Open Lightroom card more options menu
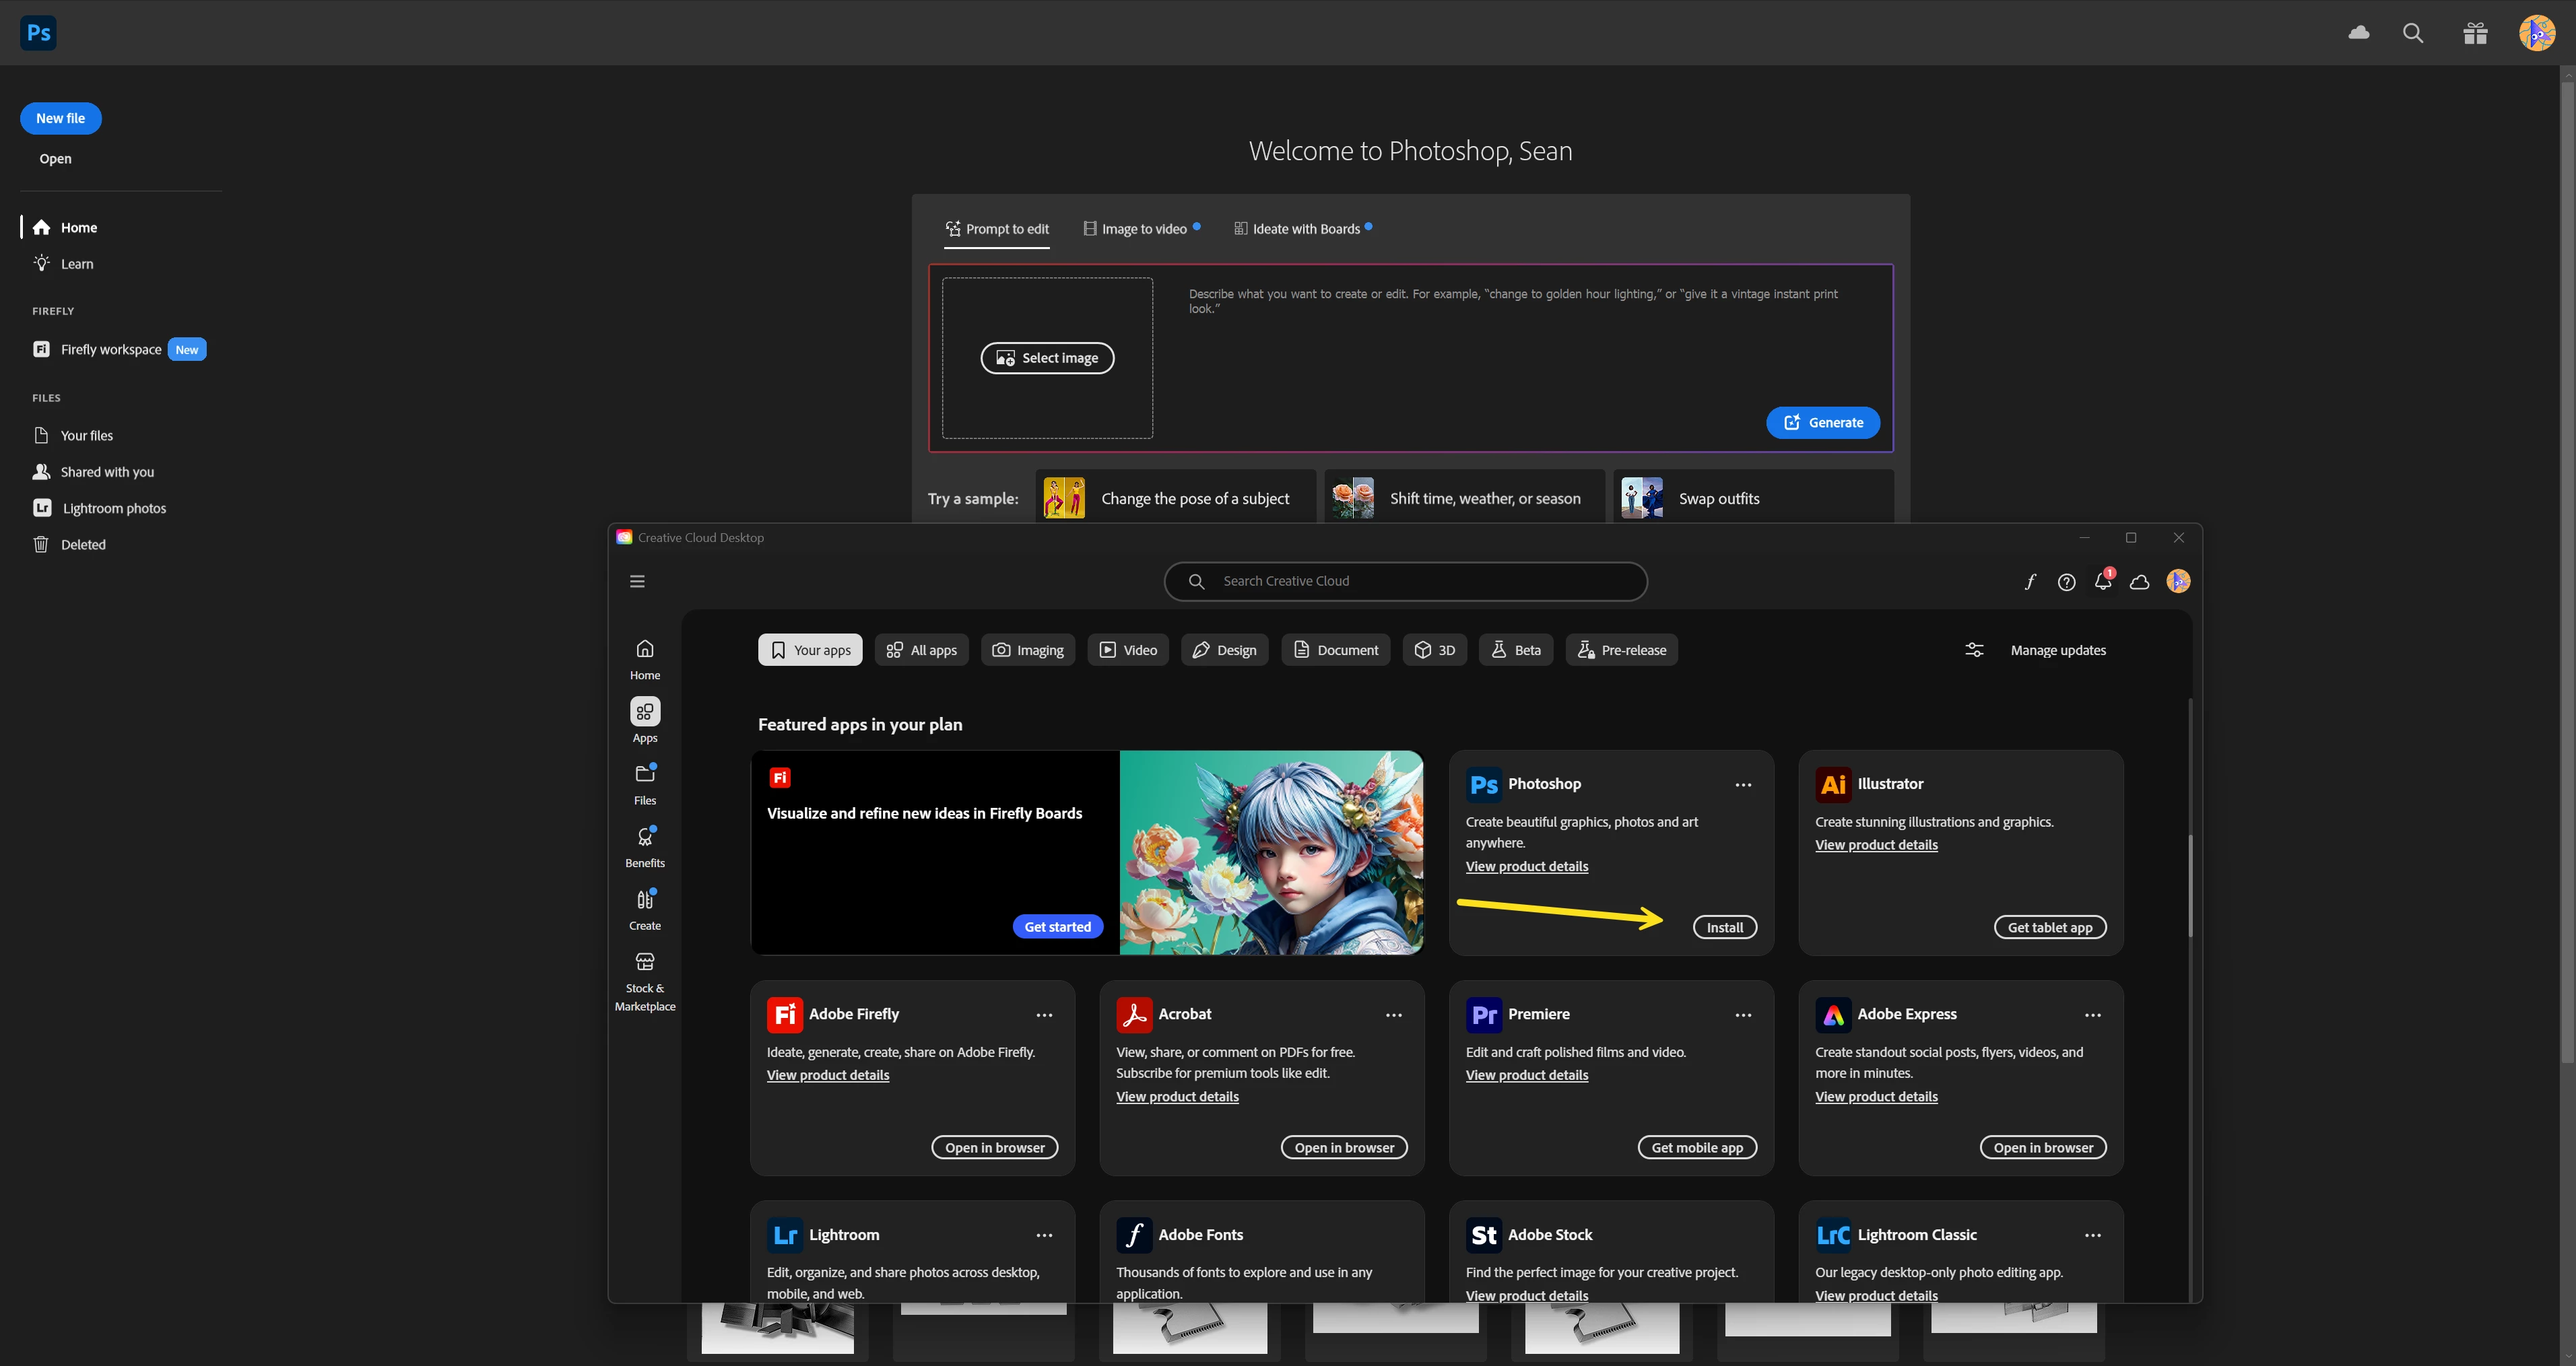Viewport: 2576px width, 1366px height. 1044,1235
